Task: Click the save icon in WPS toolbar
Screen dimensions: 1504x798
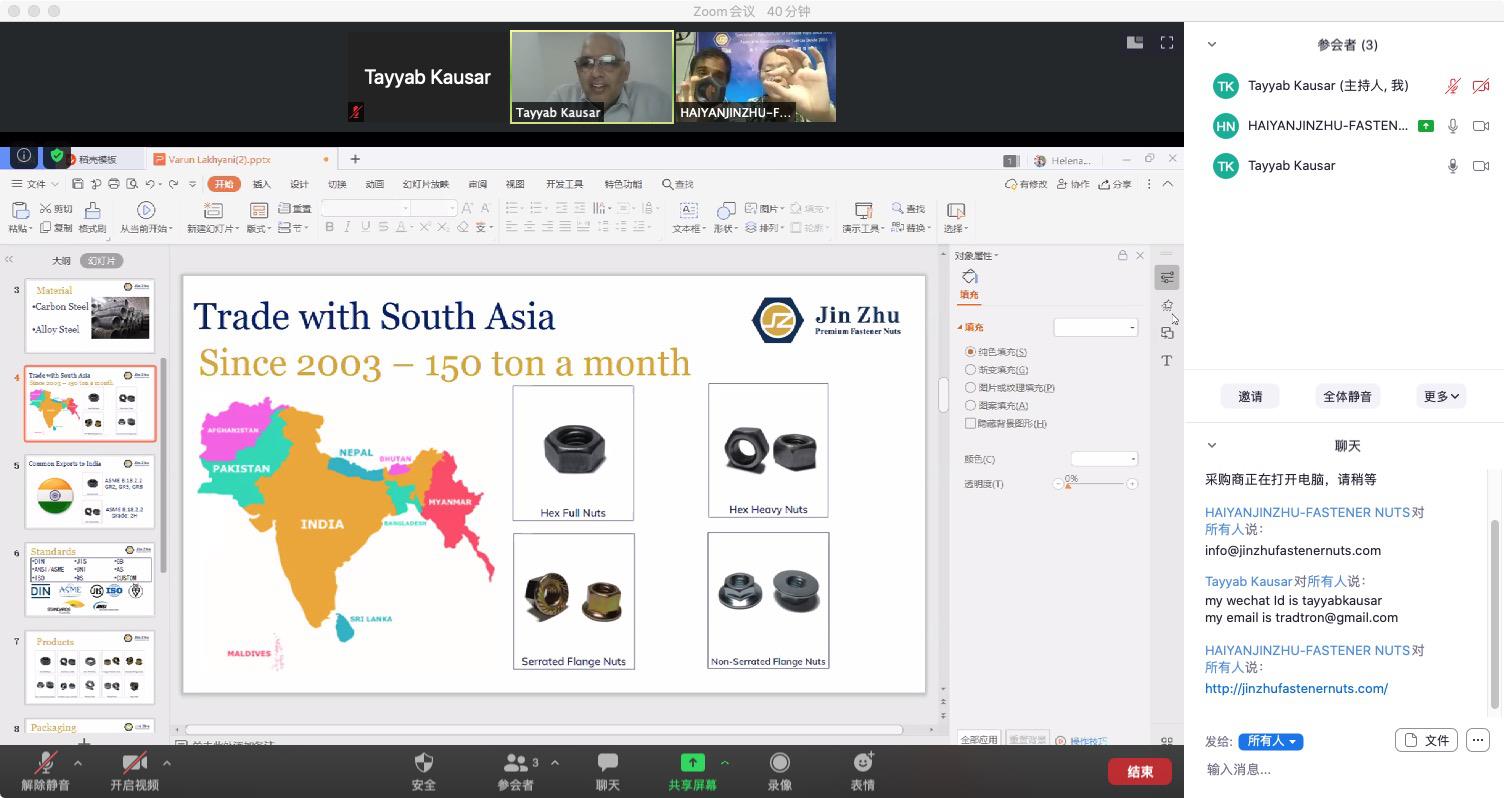Action: click(x=78, y=184)
